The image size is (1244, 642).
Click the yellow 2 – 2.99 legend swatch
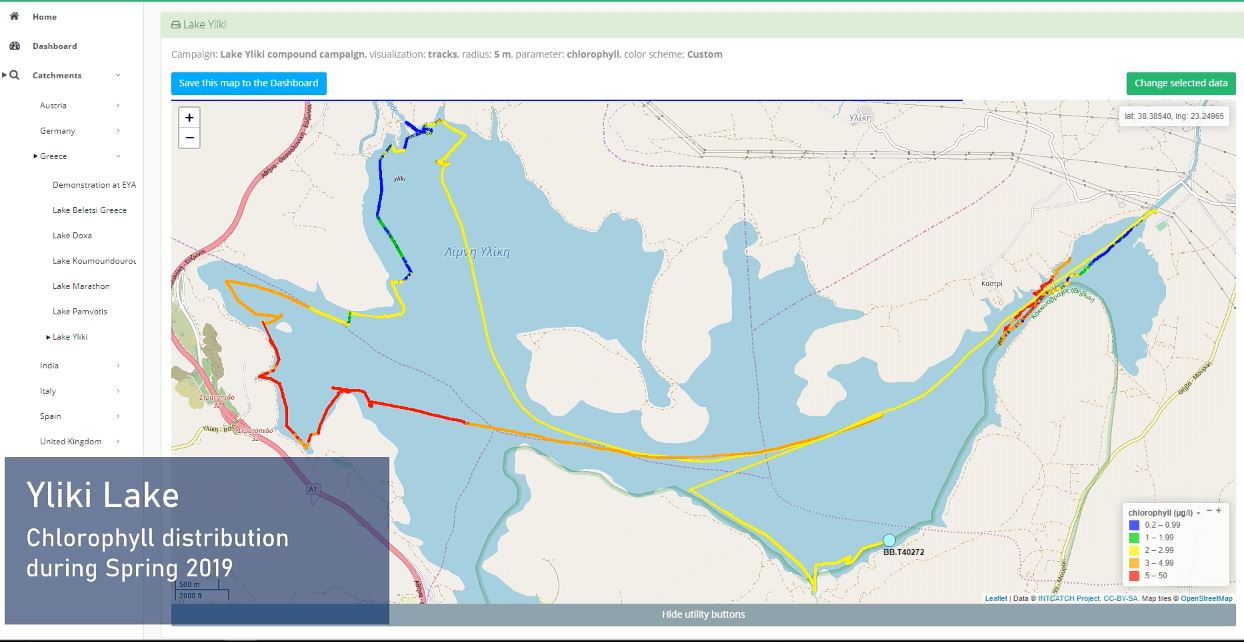point(1134,550)
